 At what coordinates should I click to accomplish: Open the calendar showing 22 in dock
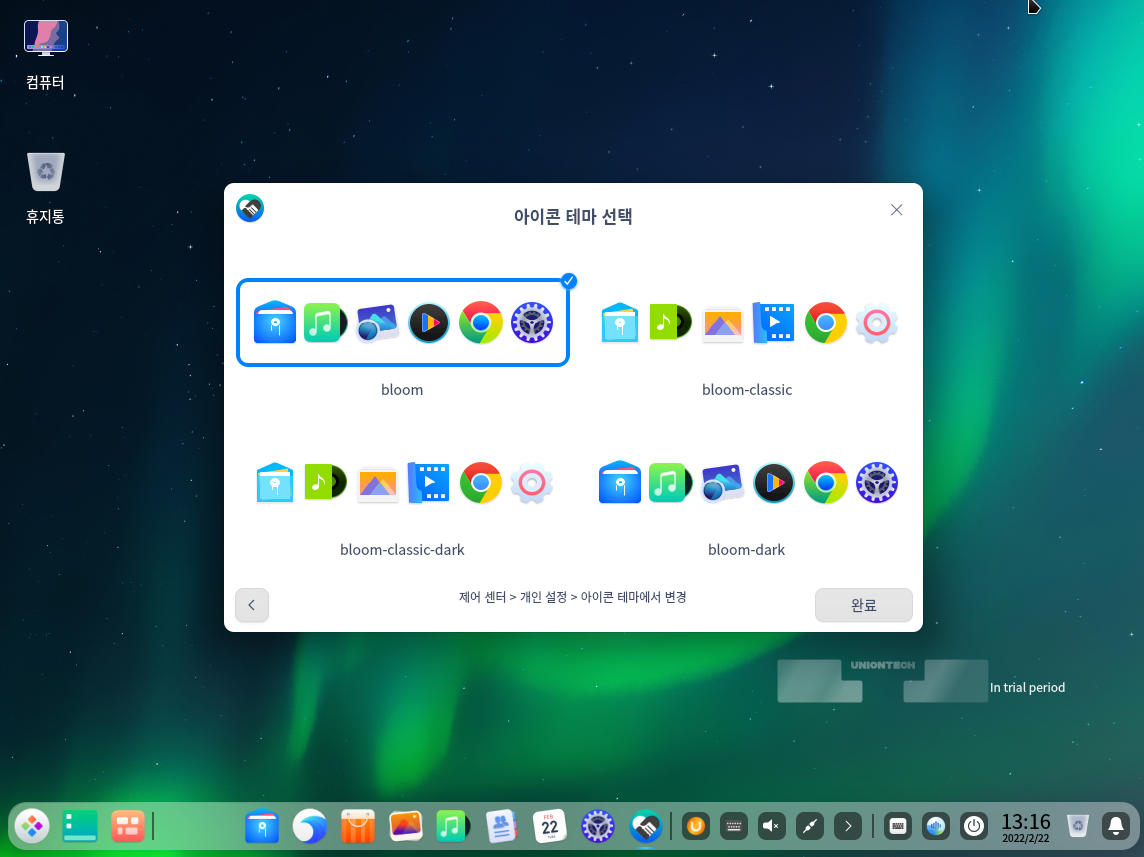point(549,826)
